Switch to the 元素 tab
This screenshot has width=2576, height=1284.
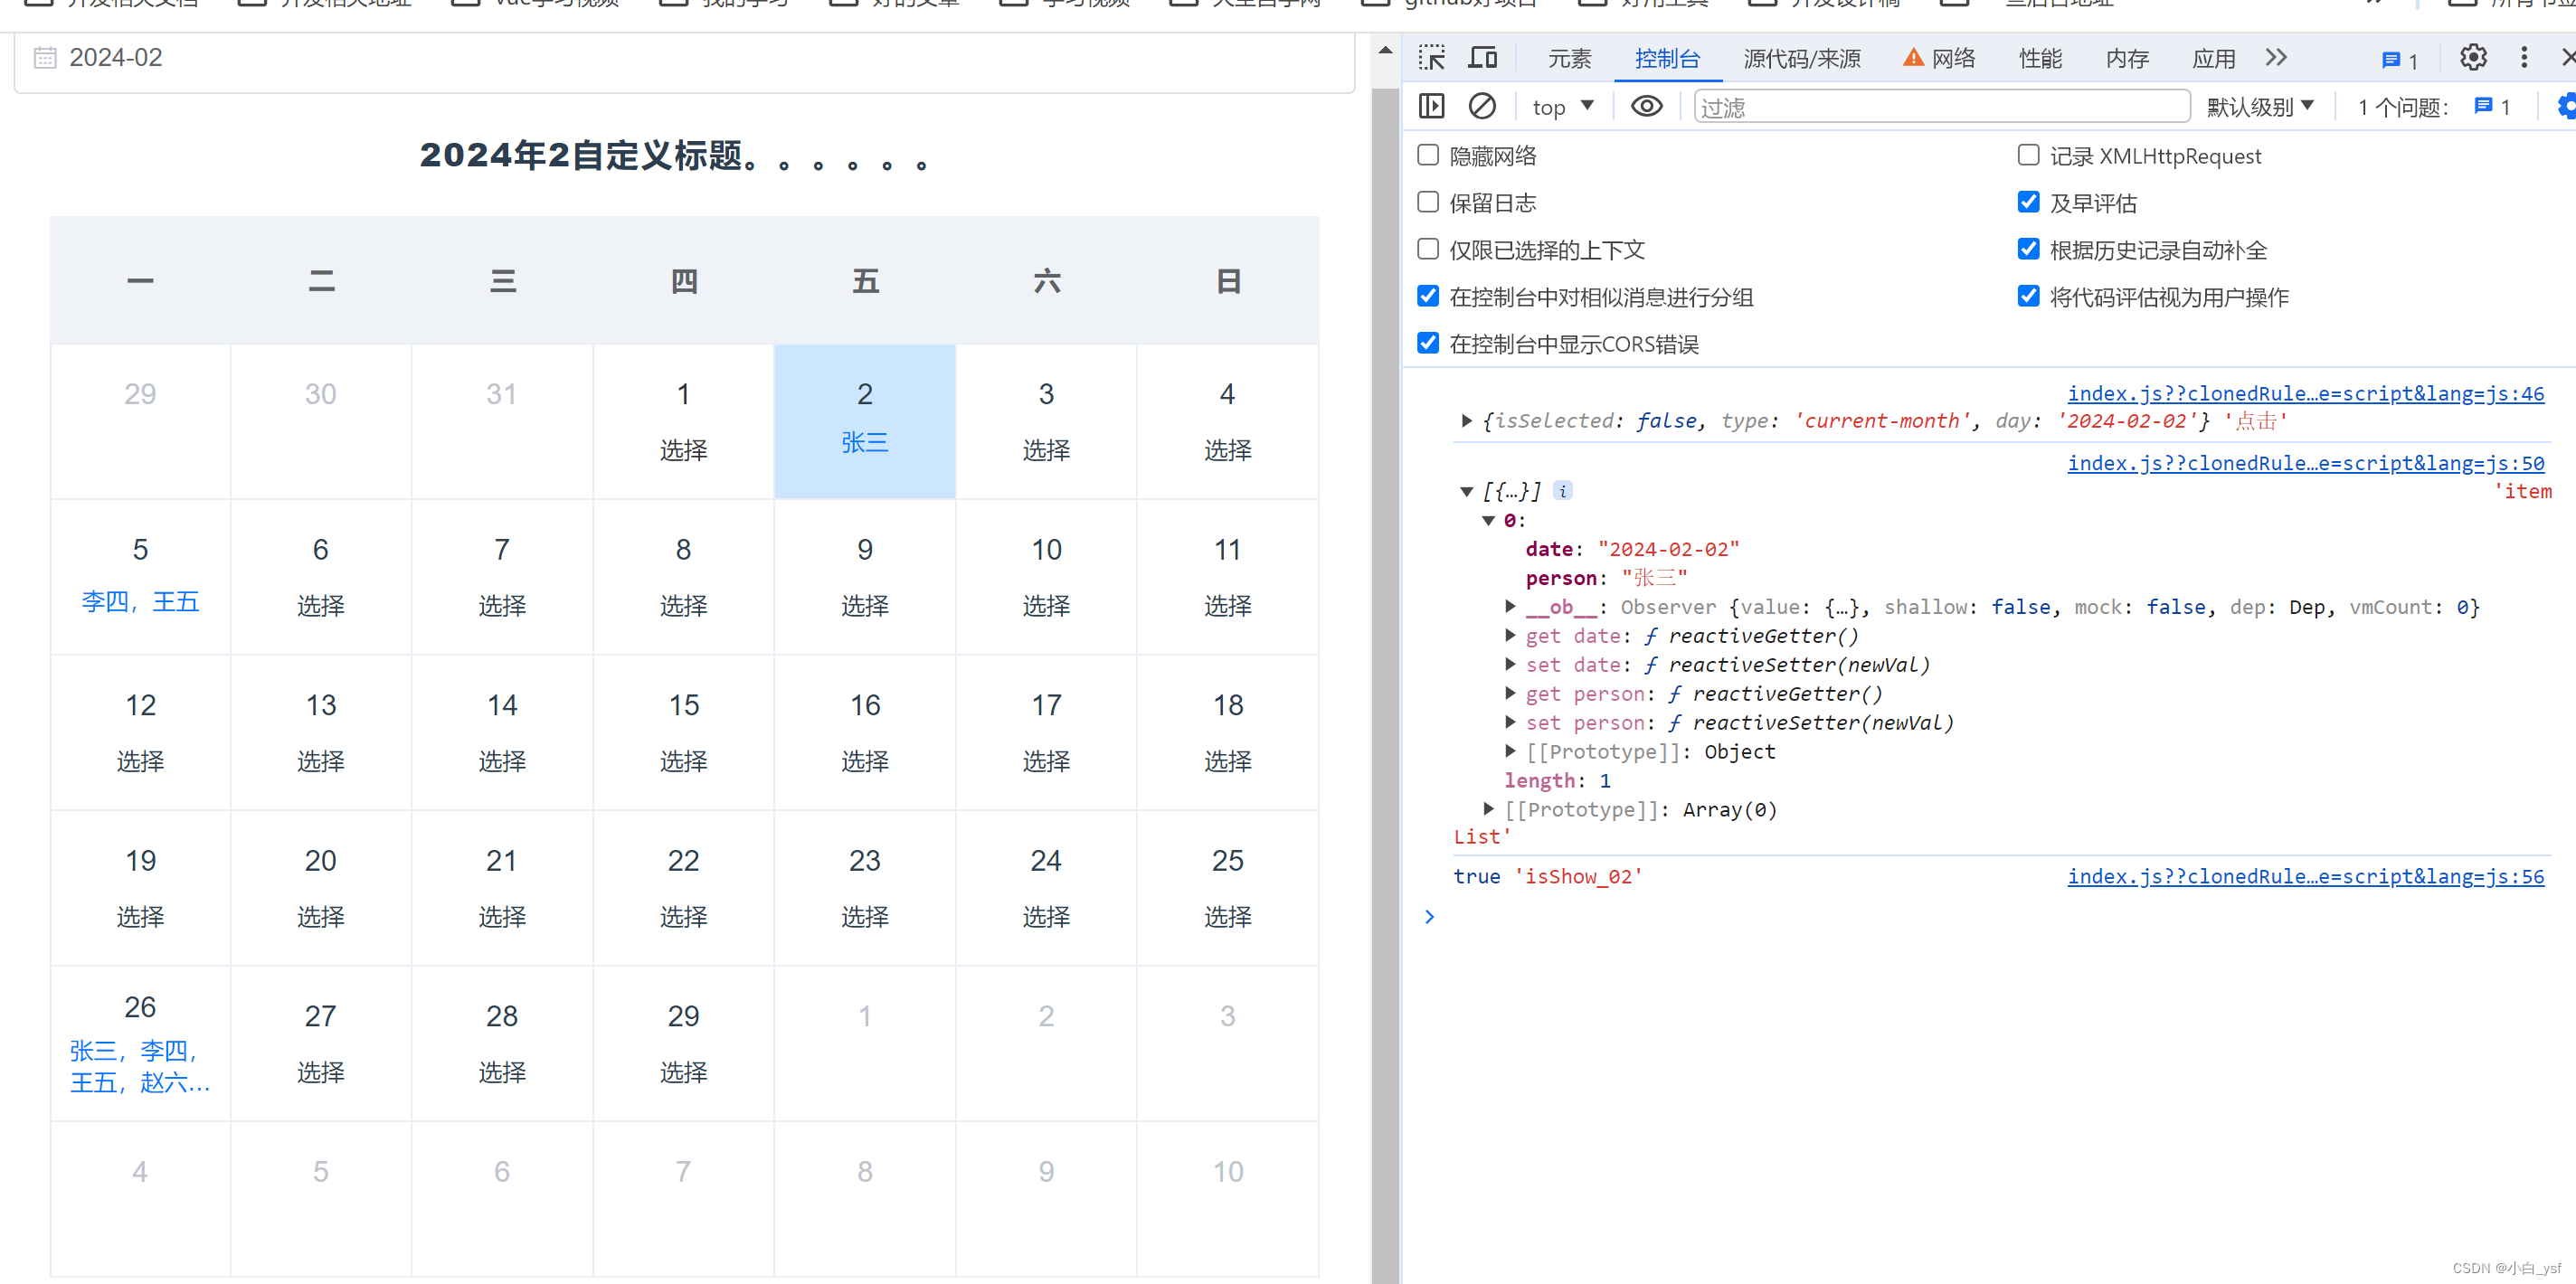tap(1569, 59)
